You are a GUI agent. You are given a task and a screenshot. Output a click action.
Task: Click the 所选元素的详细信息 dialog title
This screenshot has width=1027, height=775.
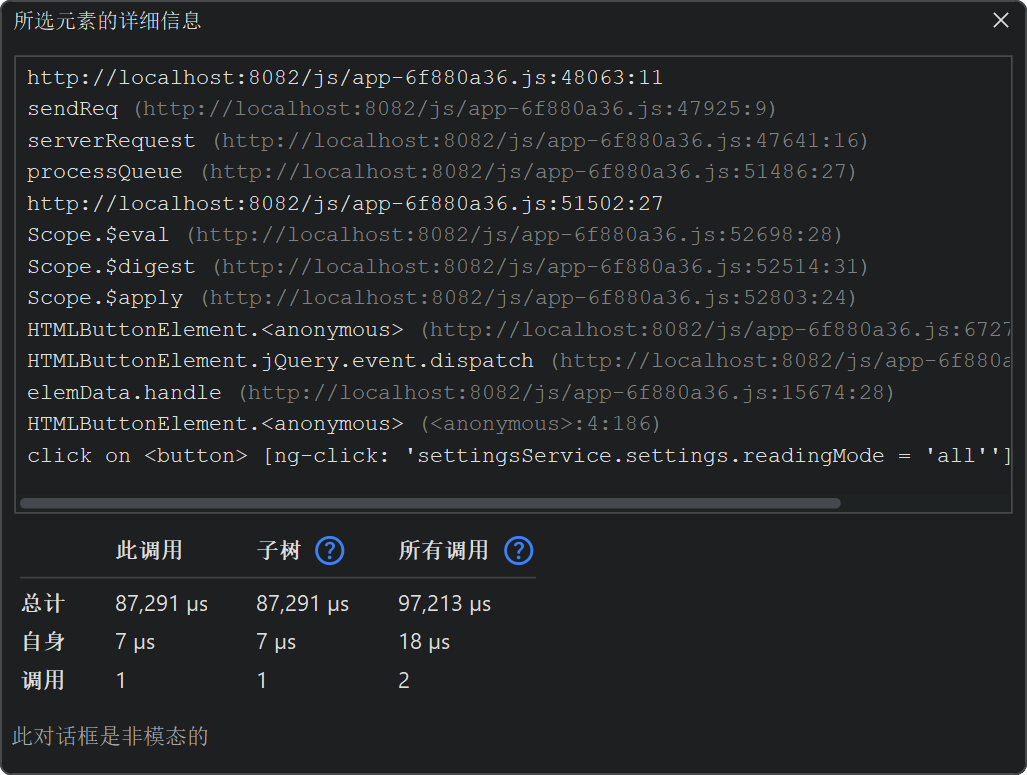[x=107, y=21]
